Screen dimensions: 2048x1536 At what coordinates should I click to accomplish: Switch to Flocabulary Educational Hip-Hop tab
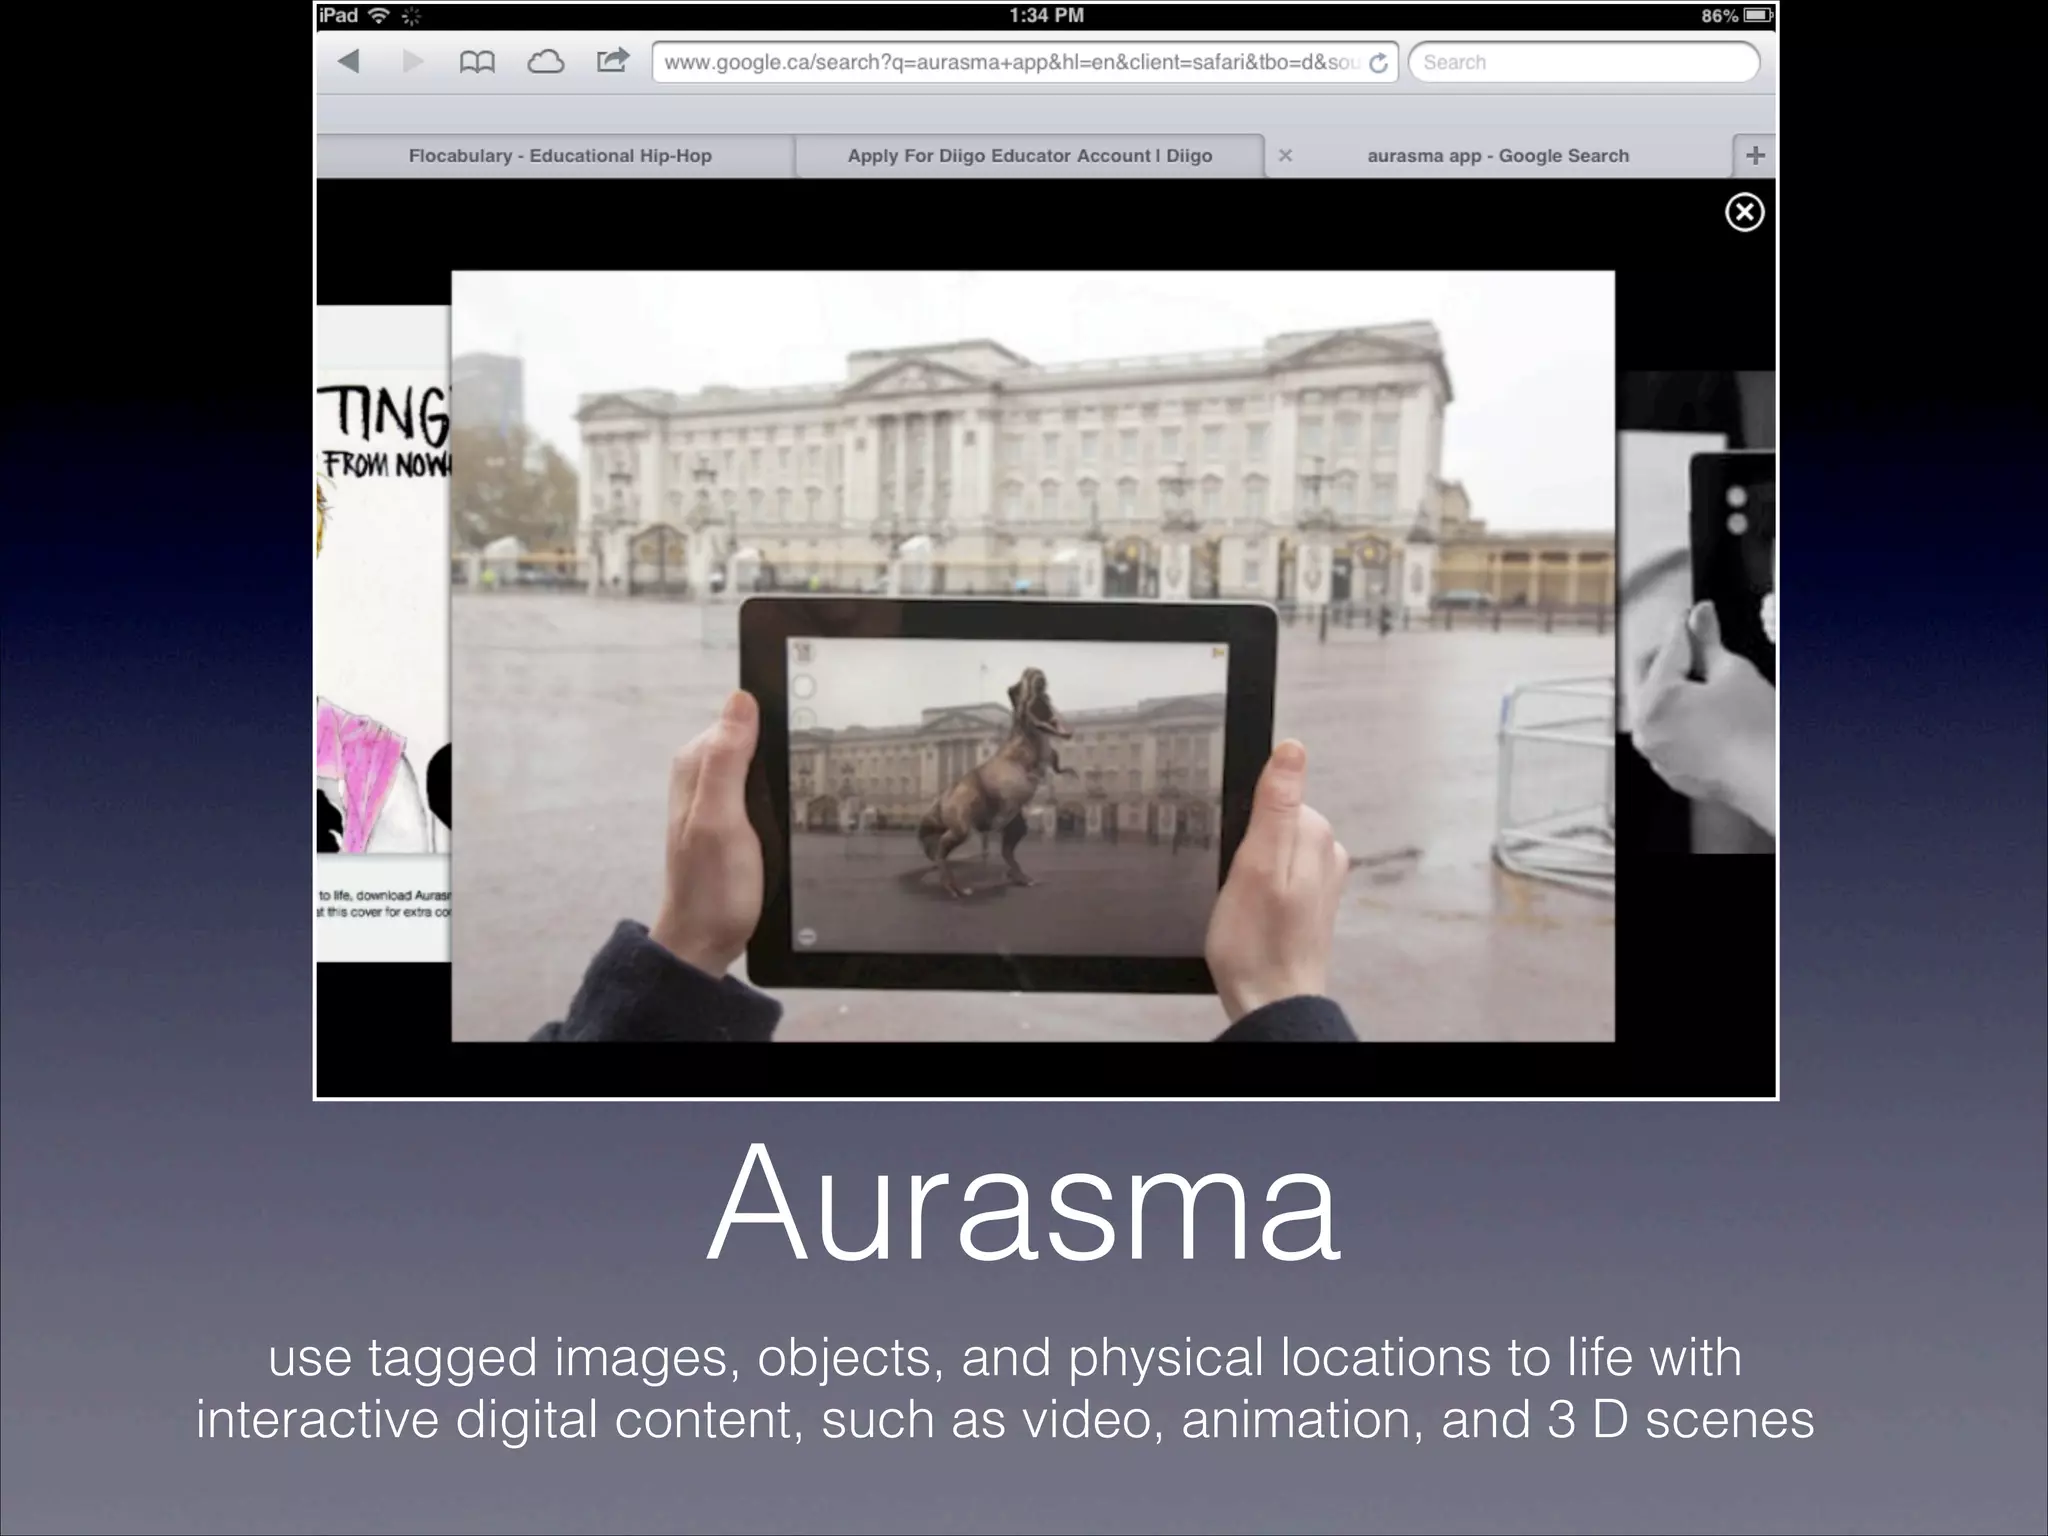(x=556, y=156)
